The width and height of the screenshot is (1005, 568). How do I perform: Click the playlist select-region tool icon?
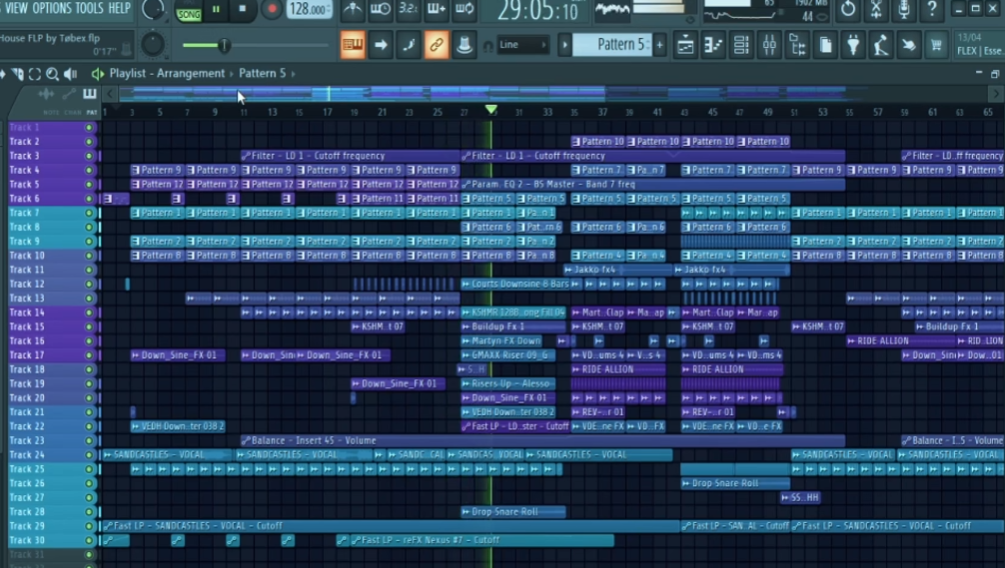(x=35, y=74)
